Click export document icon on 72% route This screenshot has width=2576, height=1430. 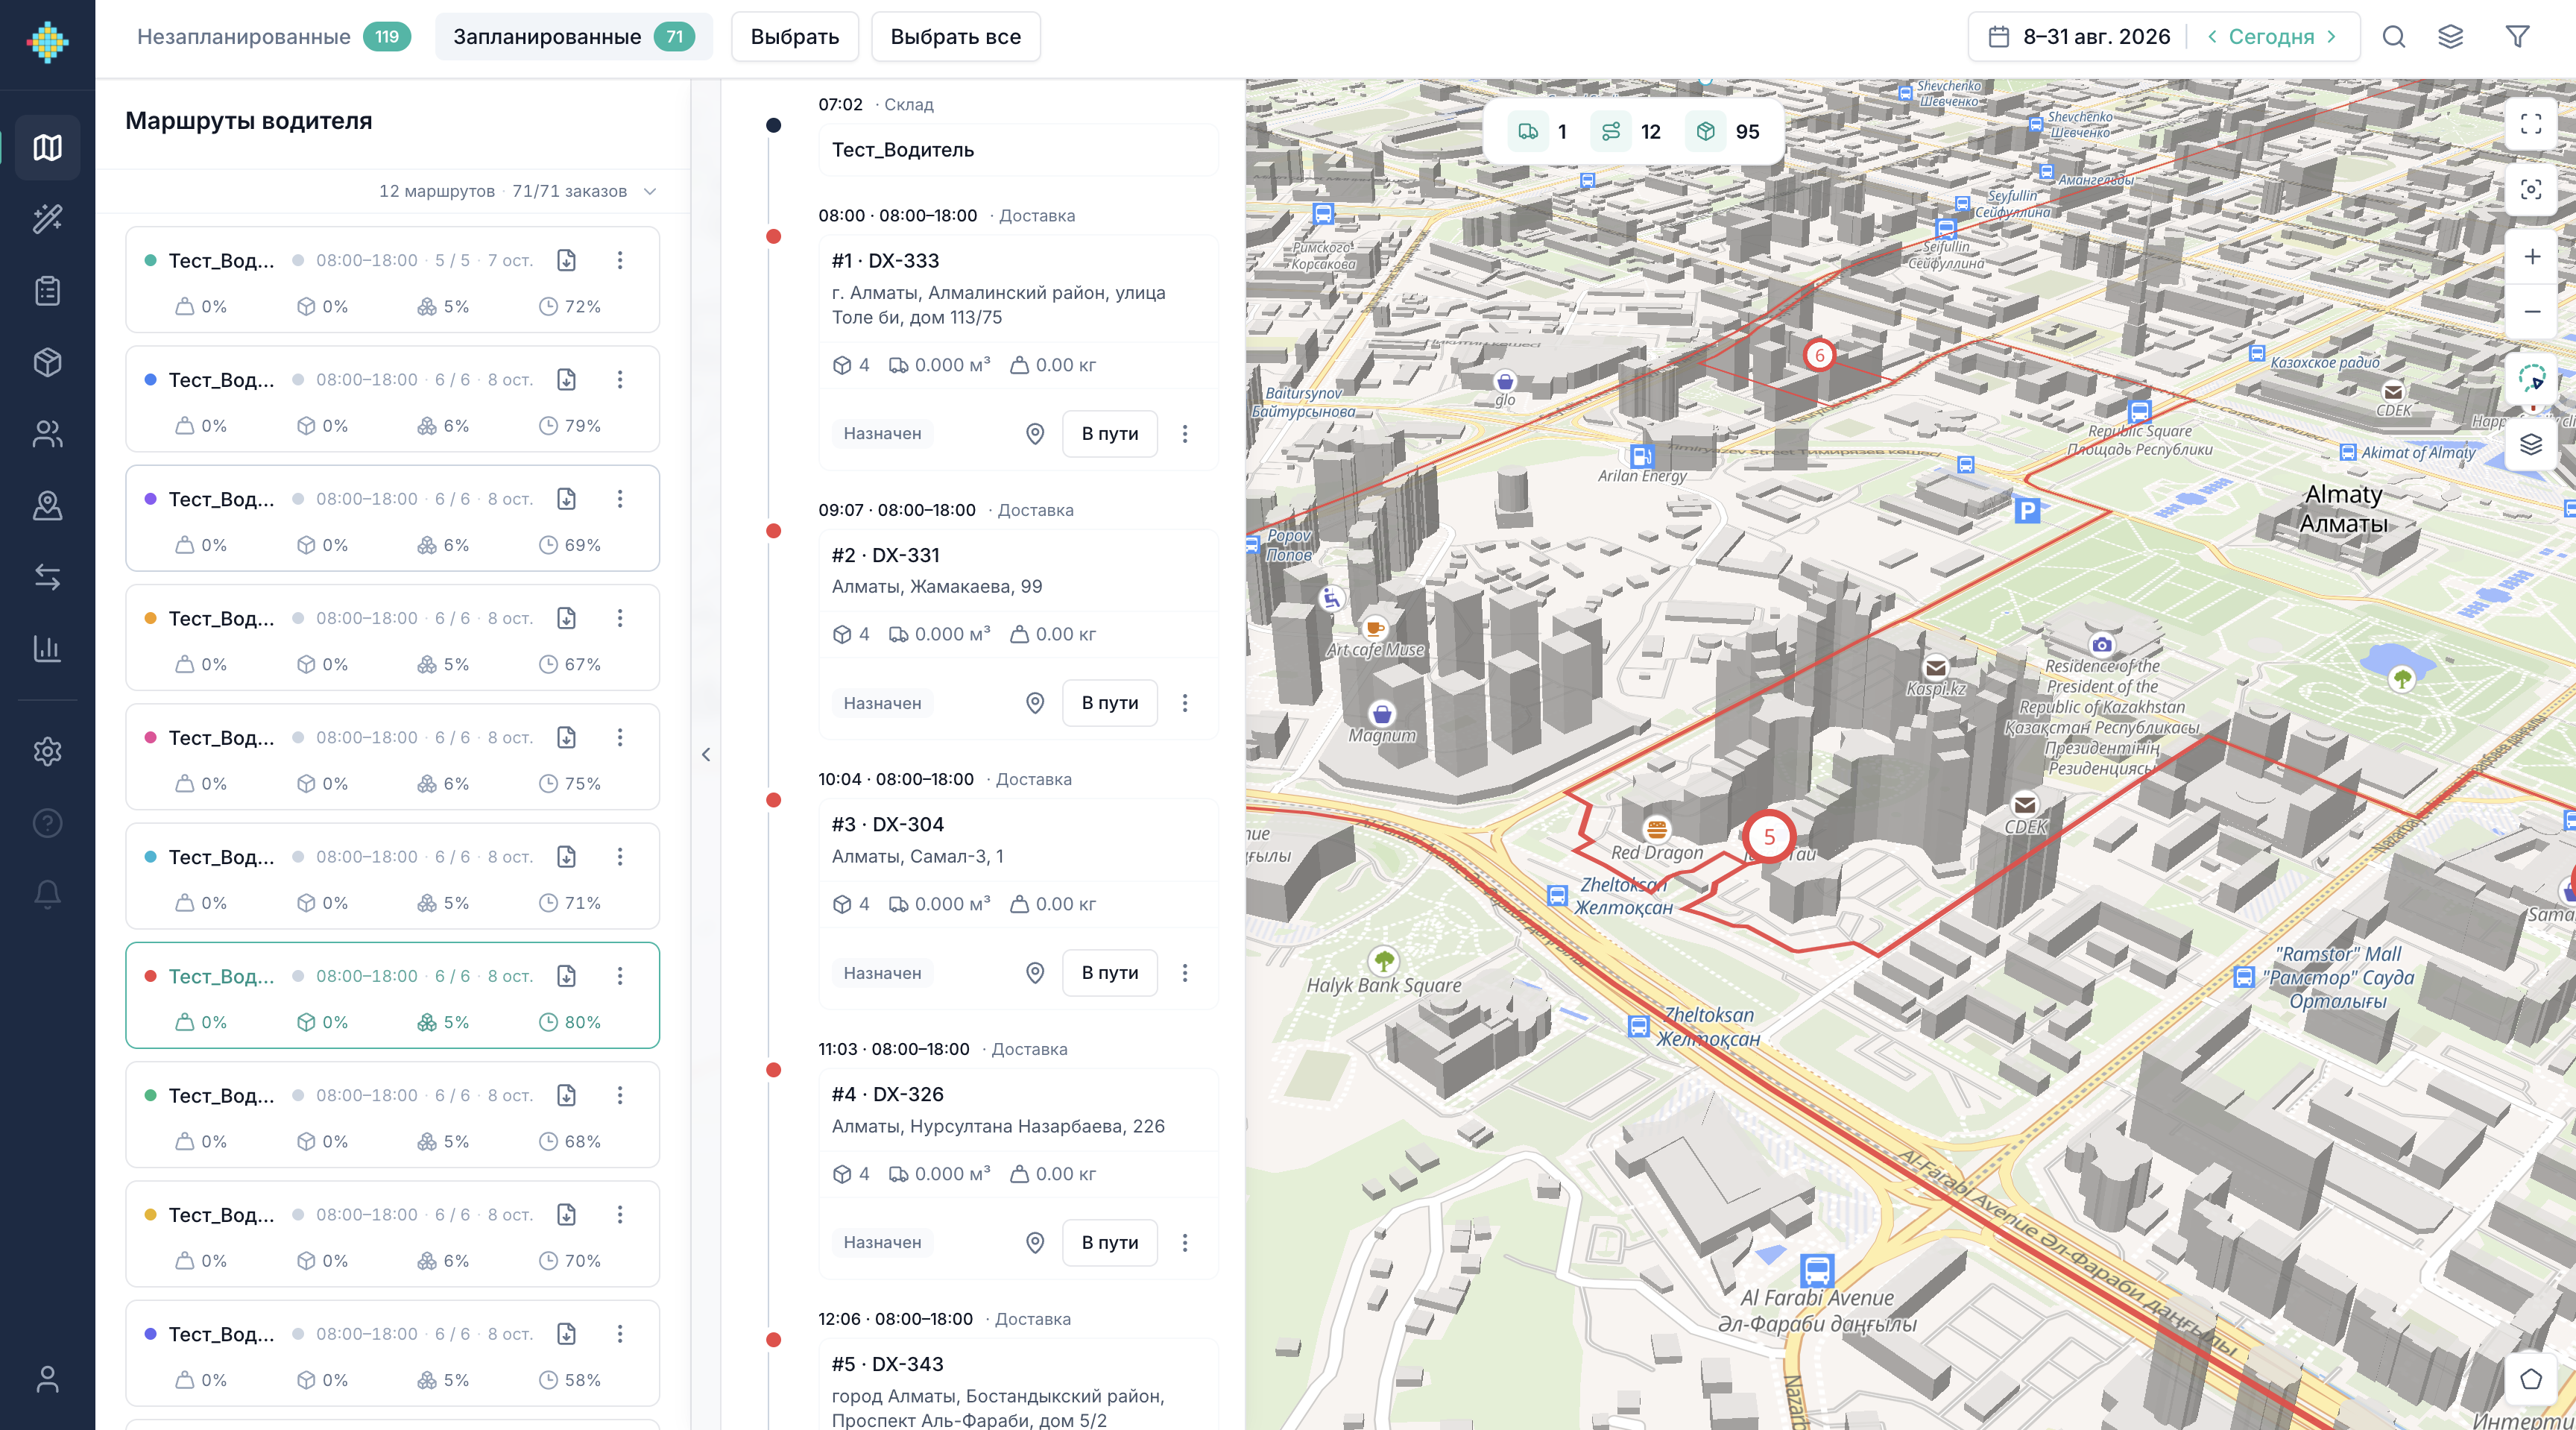[x=566, y=260]
